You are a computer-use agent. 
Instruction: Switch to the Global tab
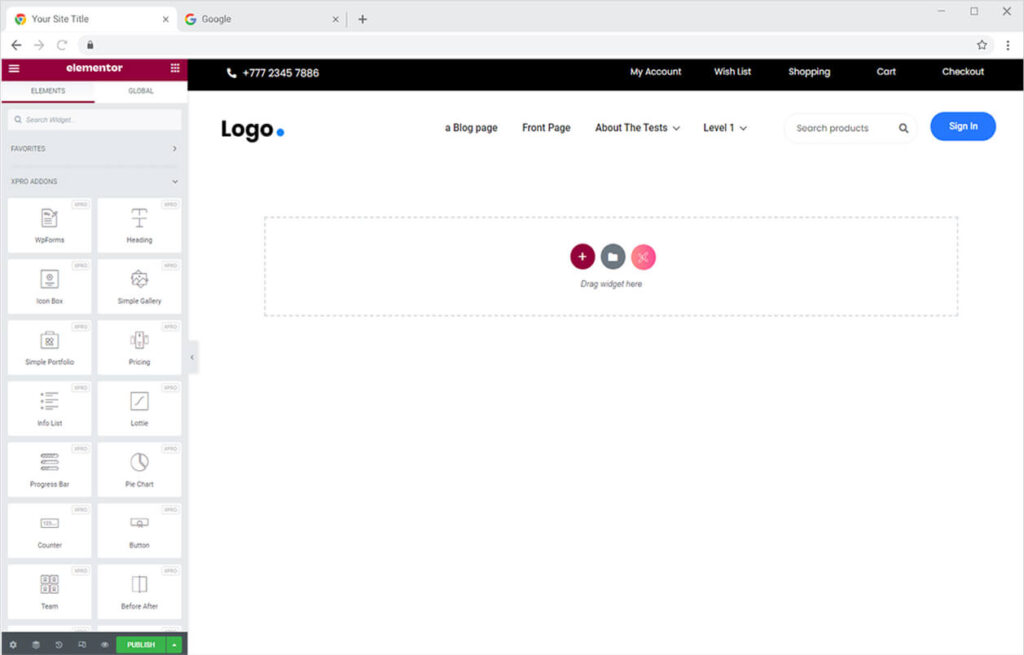141,91
